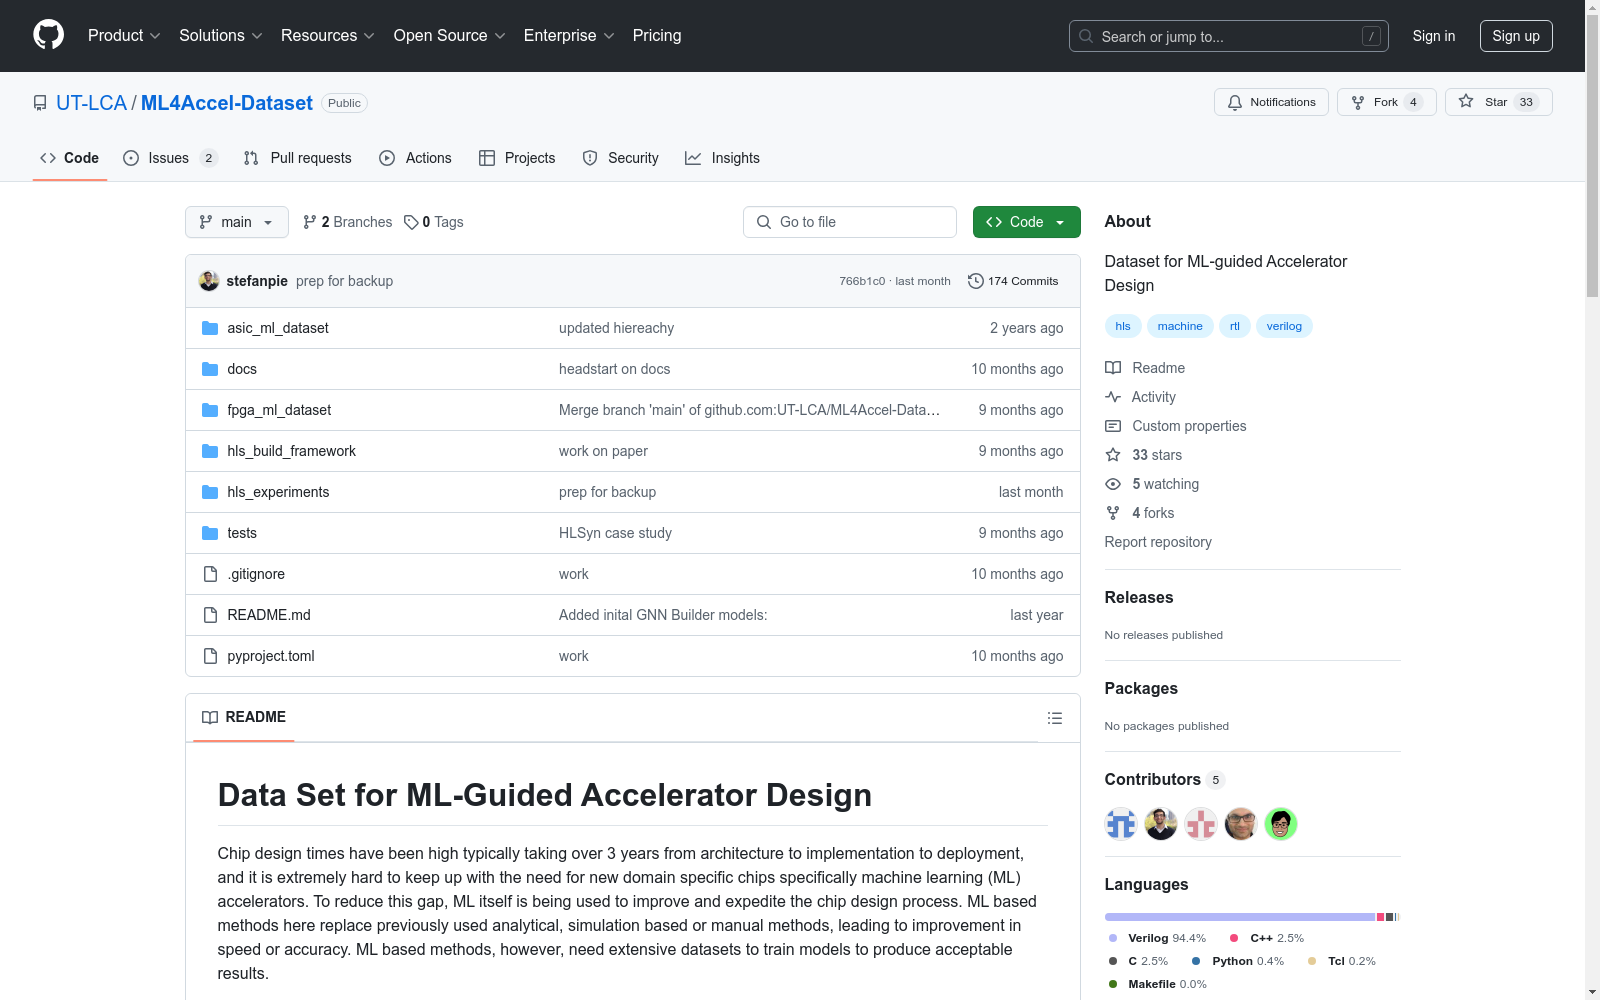Open the Code tab

70,158
